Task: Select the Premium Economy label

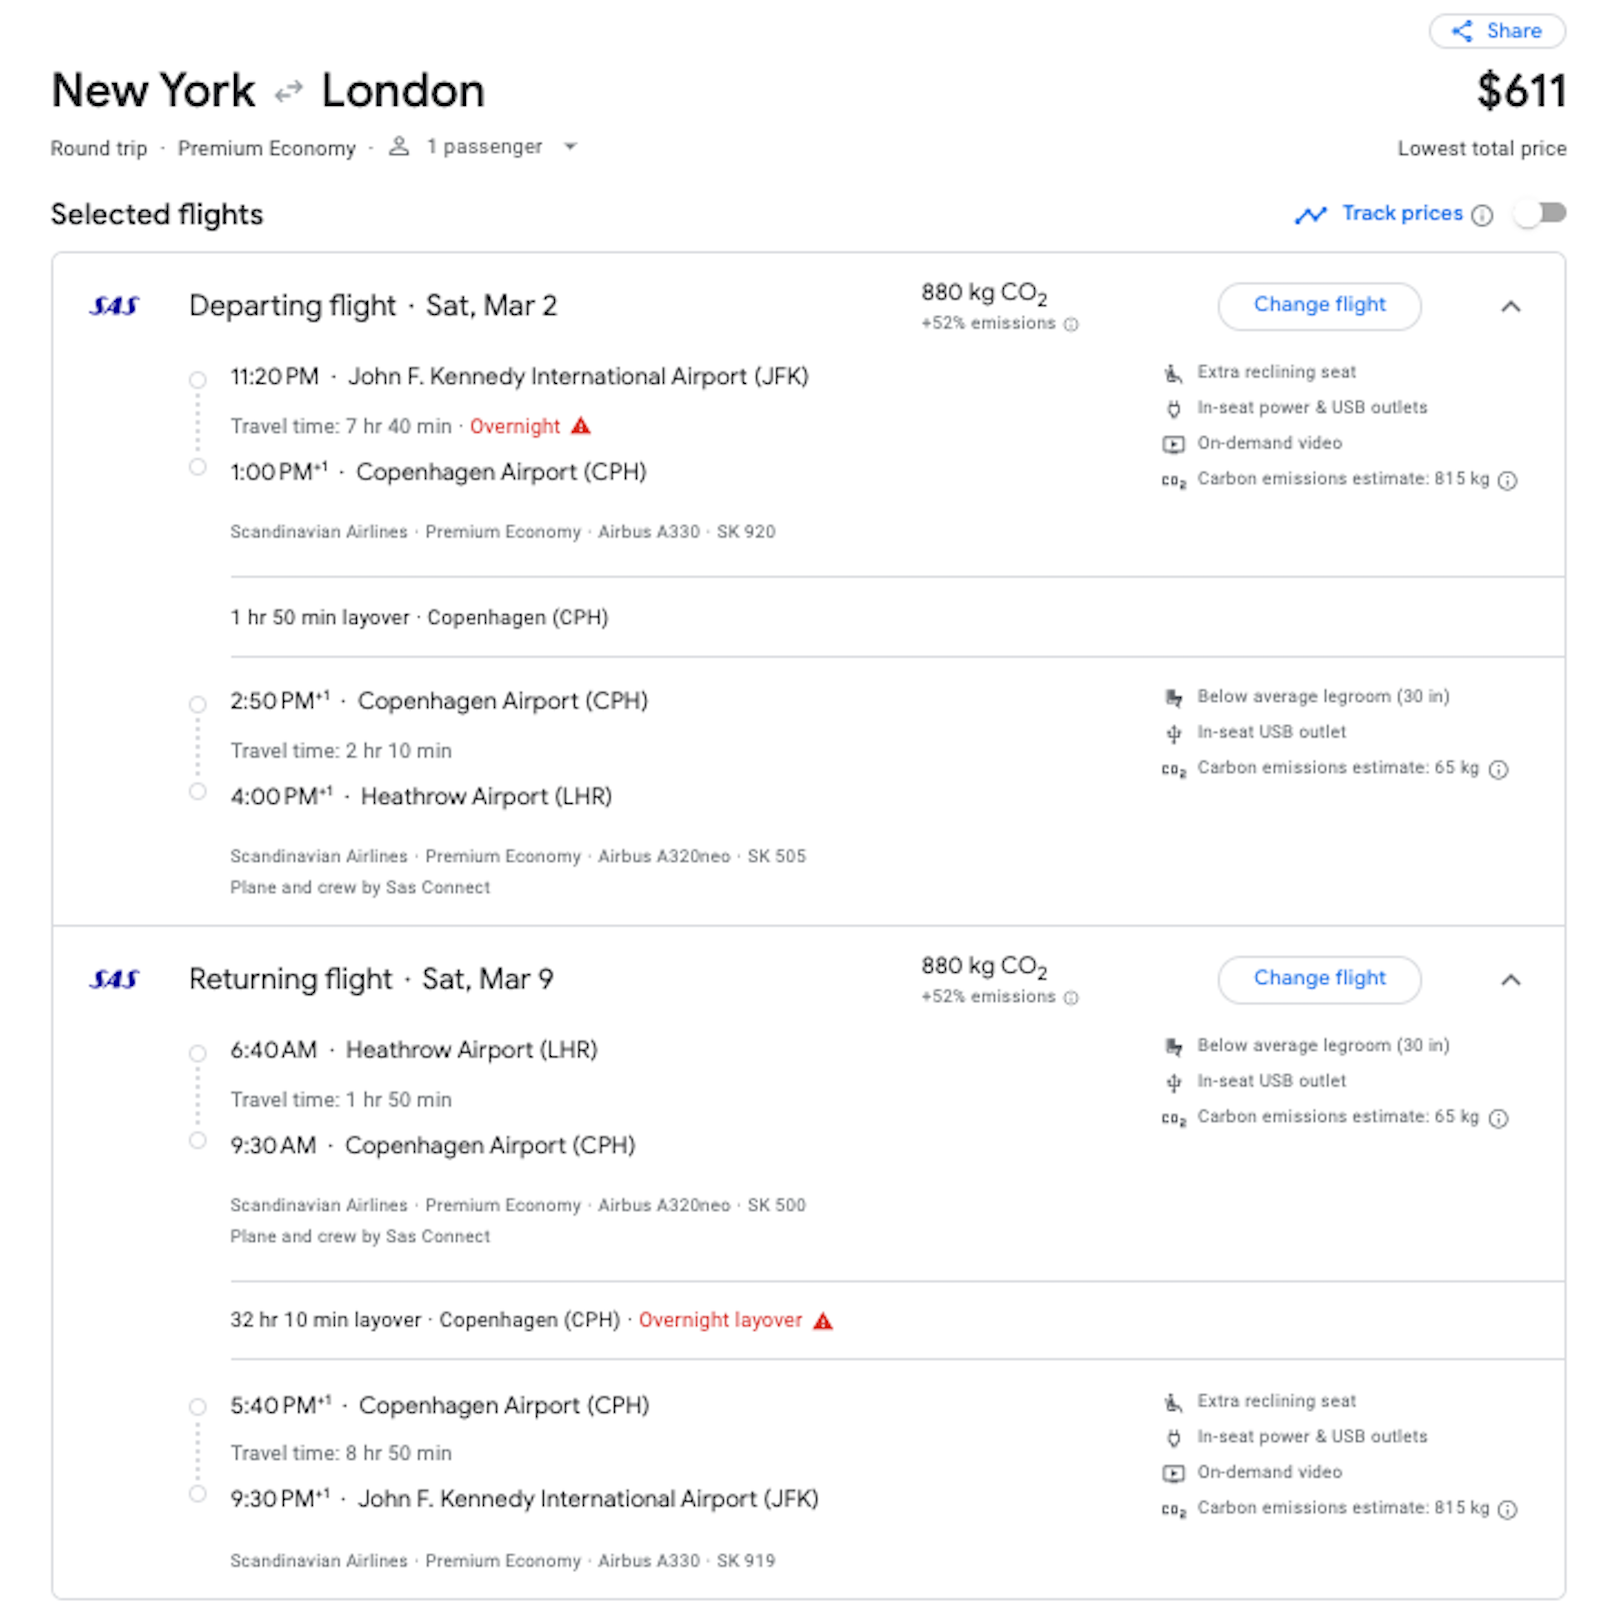Action: click(x=266, y=147)
